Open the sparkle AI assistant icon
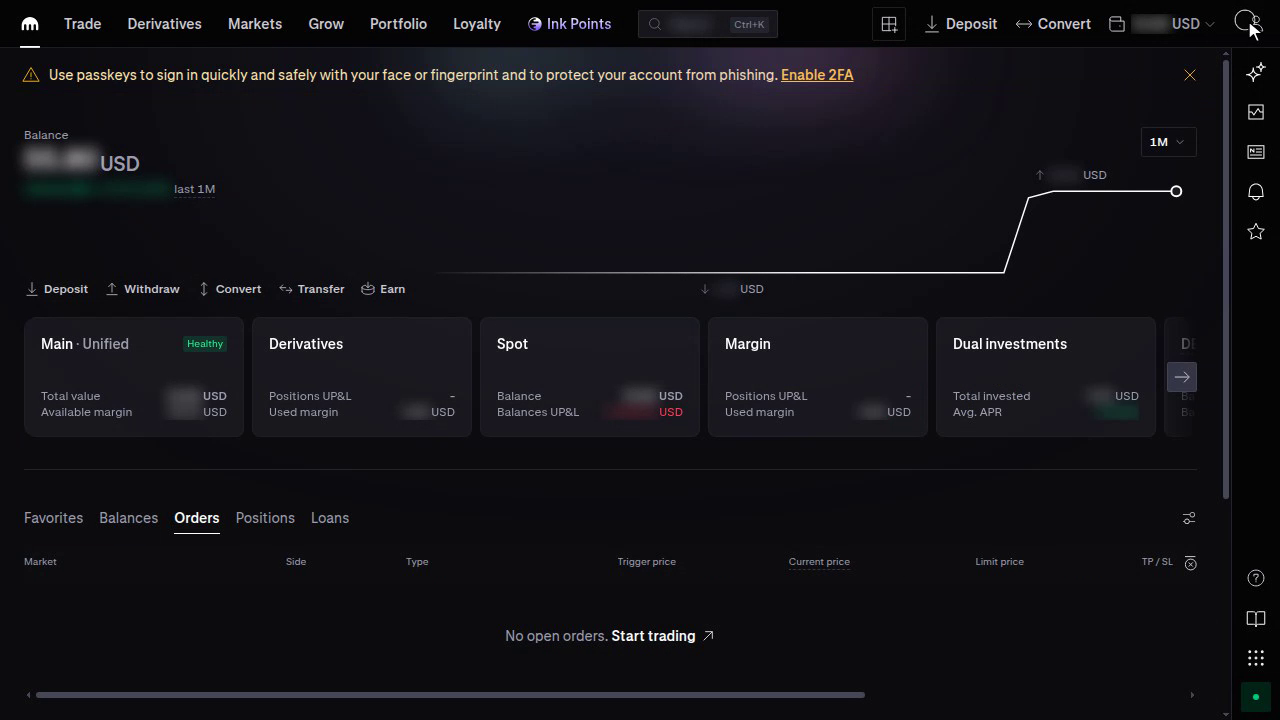 pyautogui.click(x=1256, y=72)
